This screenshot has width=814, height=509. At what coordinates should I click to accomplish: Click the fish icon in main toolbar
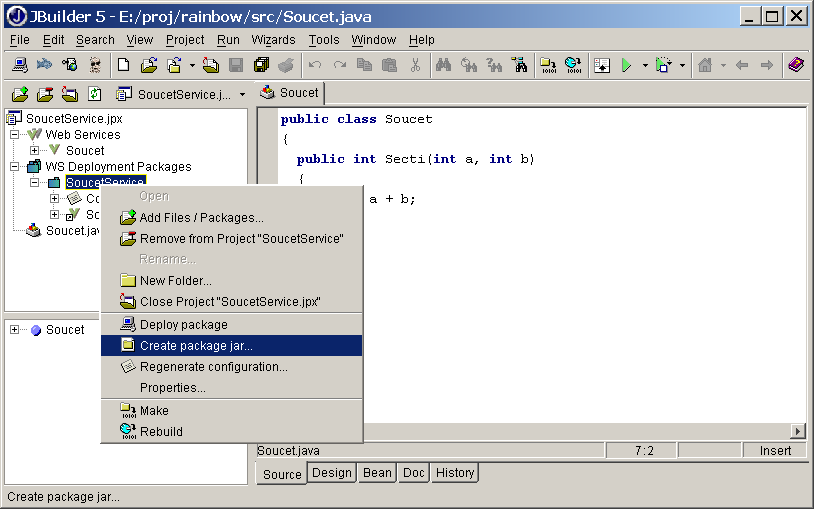click(x=45, y=65)
